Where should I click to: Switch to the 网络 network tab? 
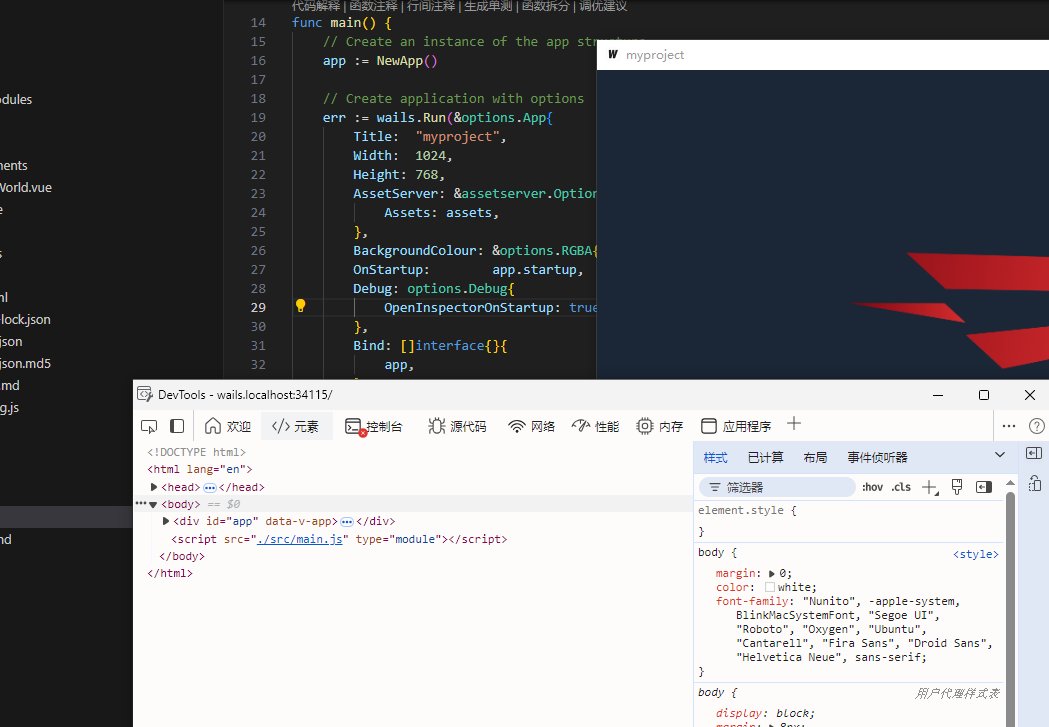point(532,426)
